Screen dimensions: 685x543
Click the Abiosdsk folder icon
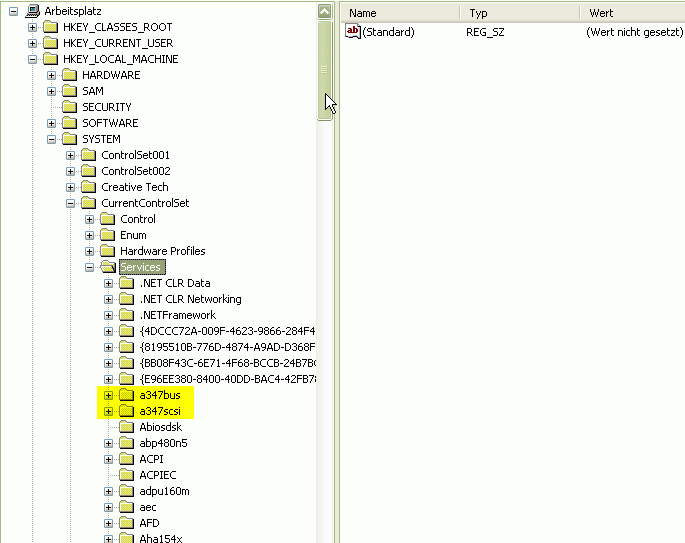(127, 427)
